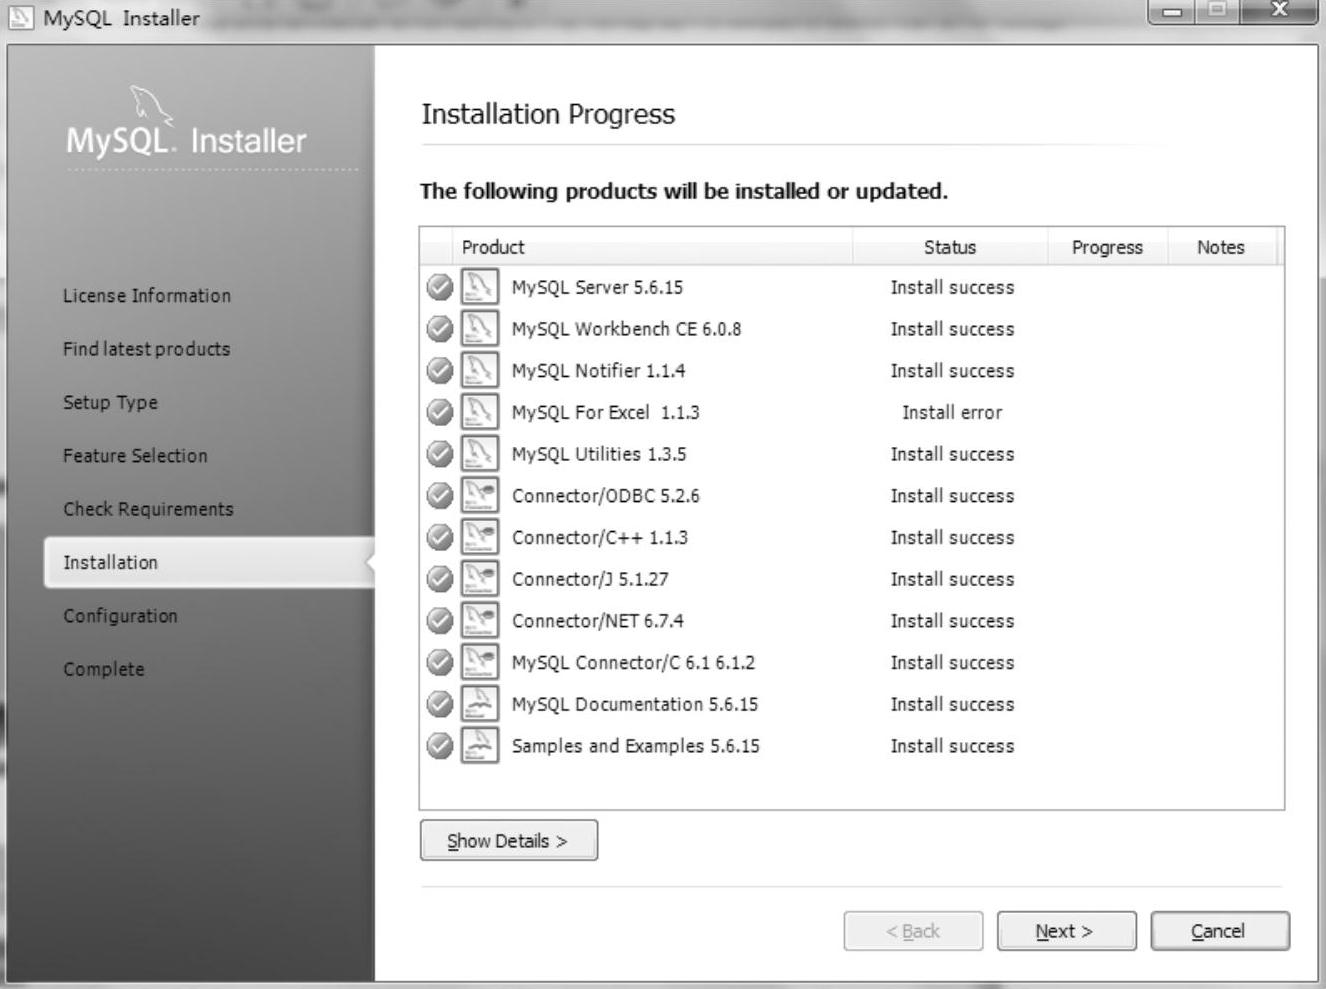Screen dimensions: 1326x989
Task: Select the MySQL Server 5.6.15 row text
Action: click(x=597, y=288)
